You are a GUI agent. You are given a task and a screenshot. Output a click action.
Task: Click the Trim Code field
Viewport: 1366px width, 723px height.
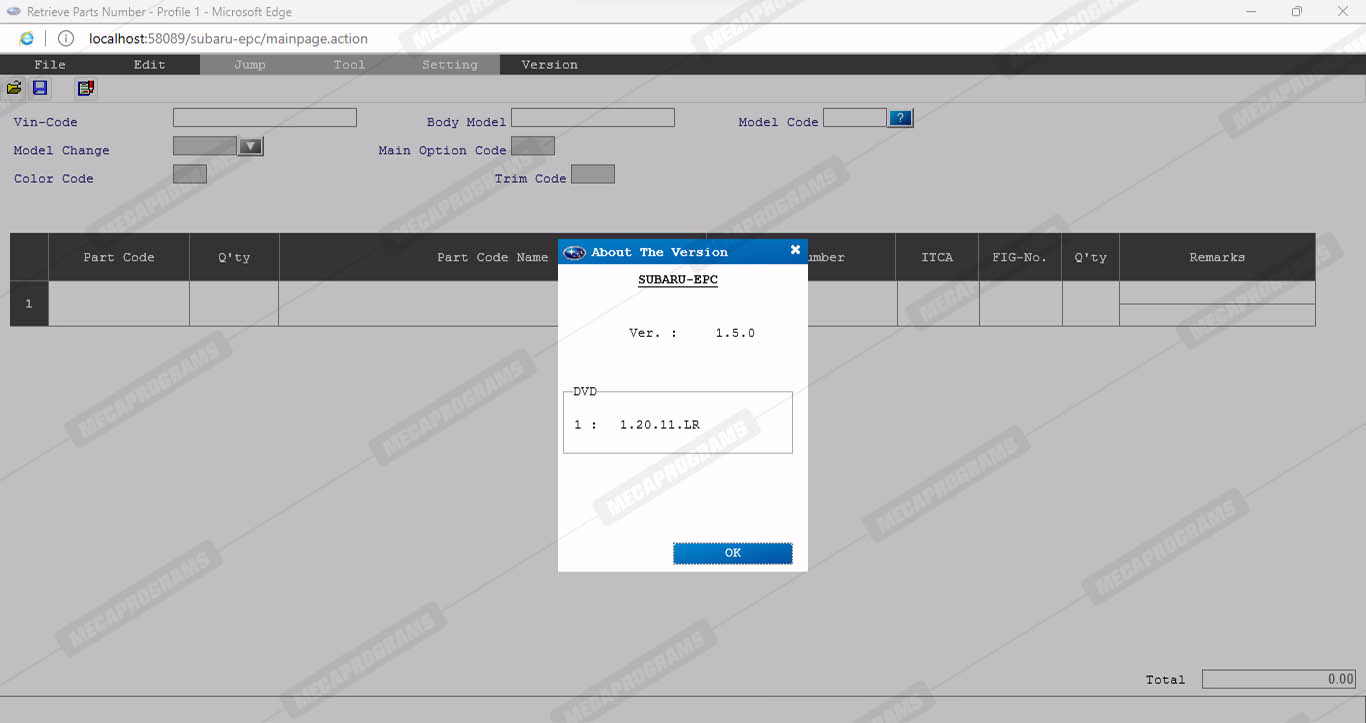coord(593,174)
